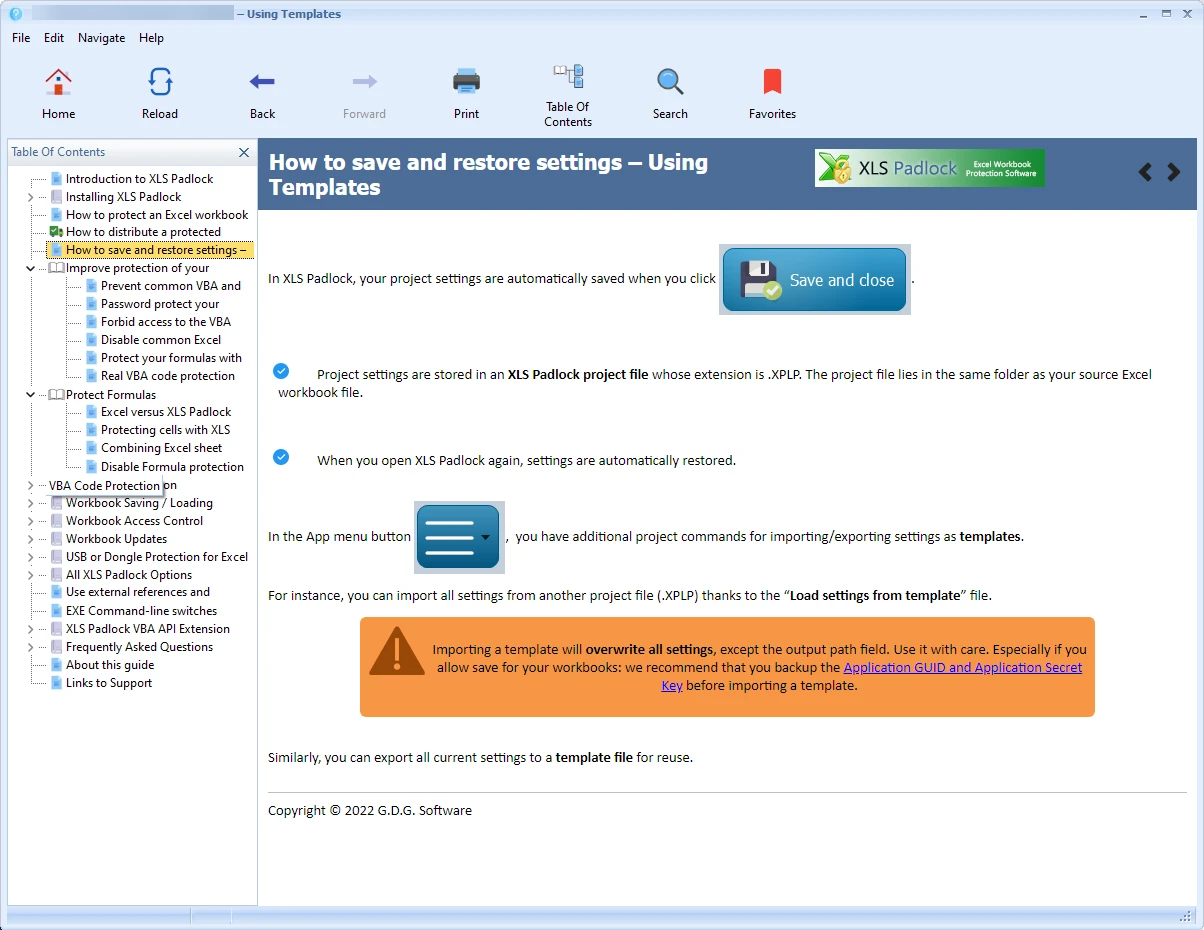Screen dimensions: 1204x930
Task: Click the XLS Padlock logo banner
Action: tap(929, 168)
